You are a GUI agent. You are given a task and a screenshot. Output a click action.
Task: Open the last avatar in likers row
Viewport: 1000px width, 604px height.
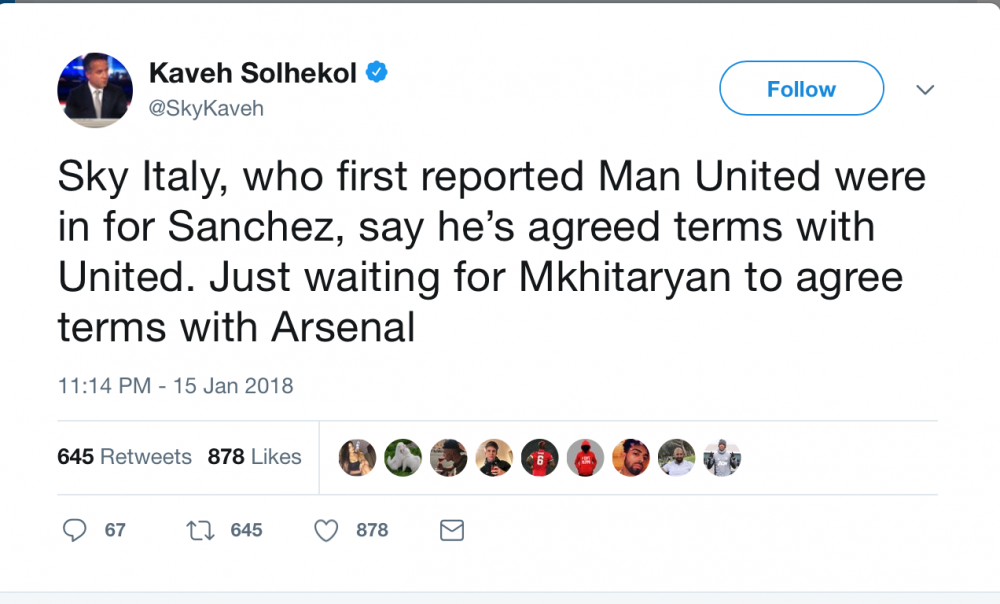pos(722,457)
